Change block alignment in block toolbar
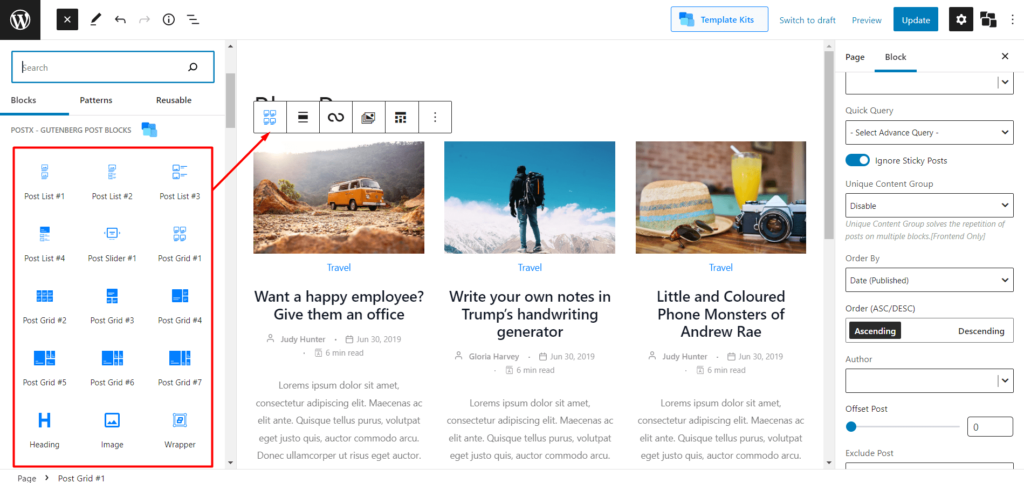 (302, 117)
